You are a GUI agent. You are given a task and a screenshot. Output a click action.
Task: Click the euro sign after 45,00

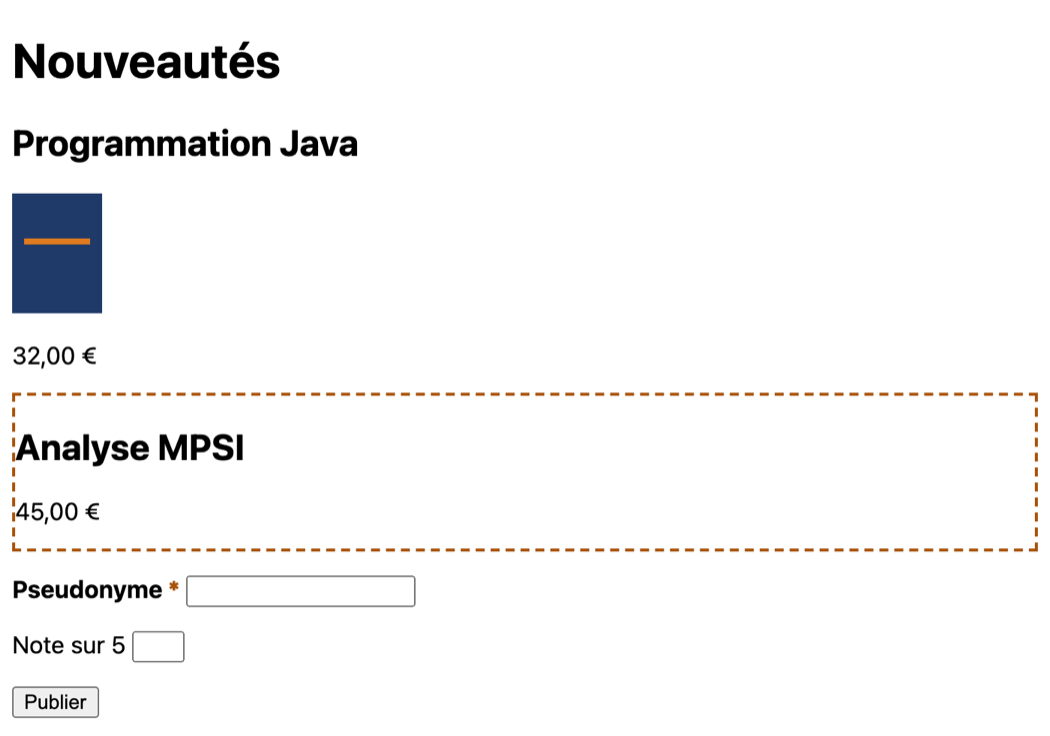tap(92, 512)
